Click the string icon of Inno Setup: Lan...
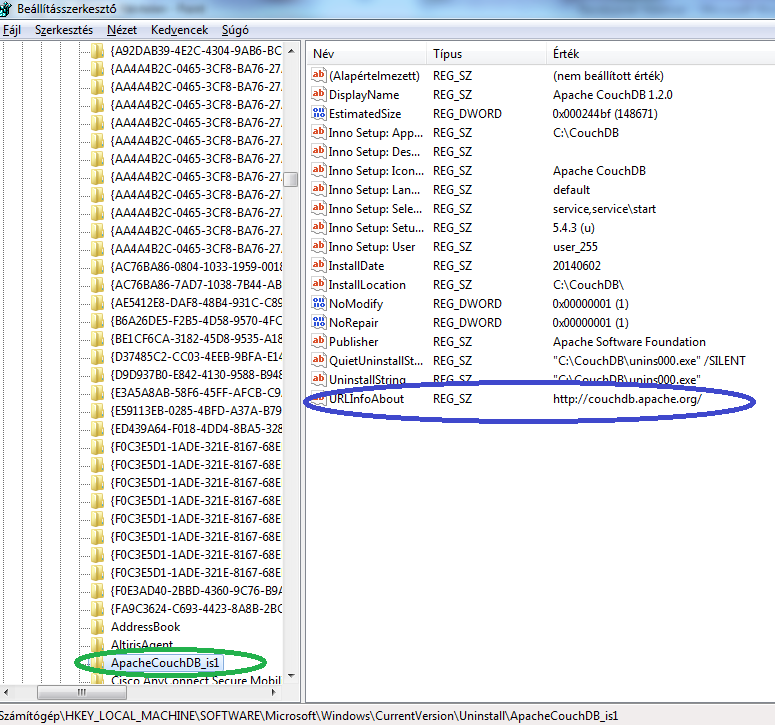 [318, 189]
